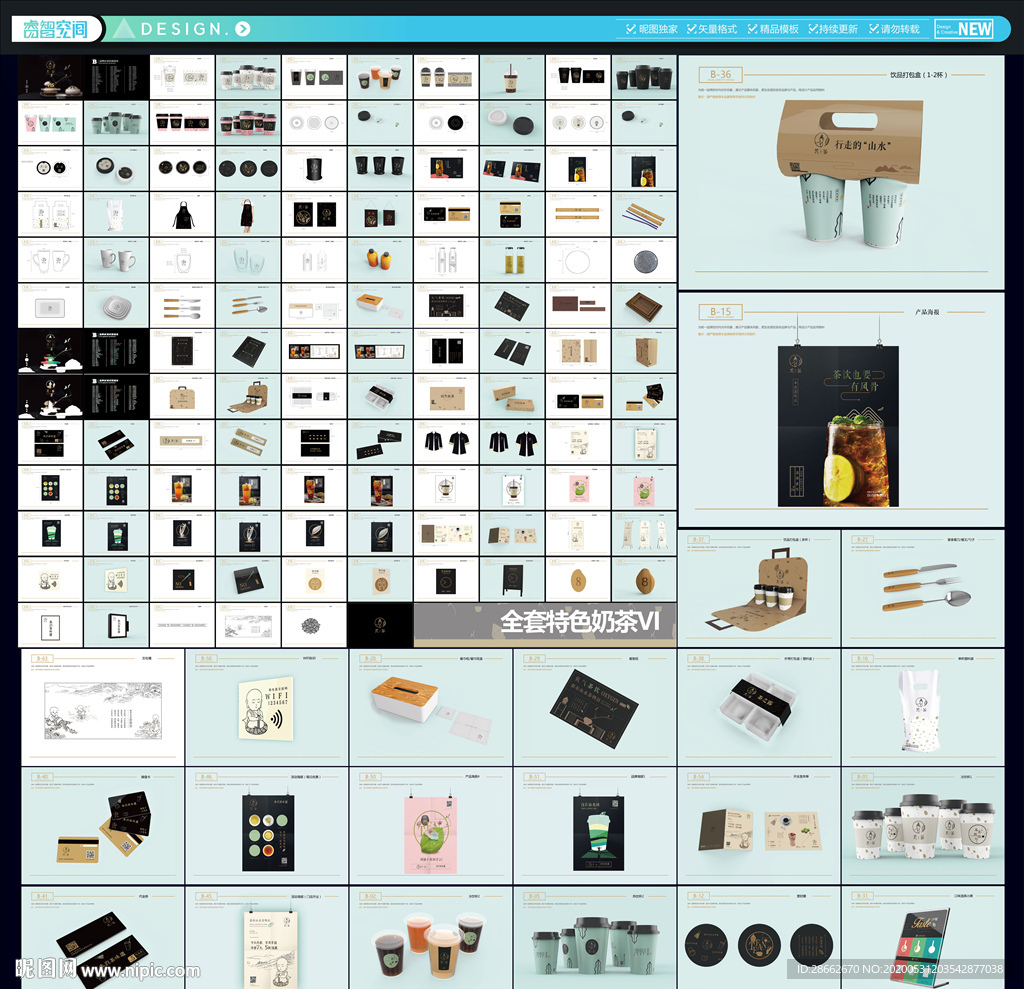This screenshot has width=1024, height=989.
Task: Click the circled arrow after DESIGN text
Action: pyautogui.click(x=243, y=29)
